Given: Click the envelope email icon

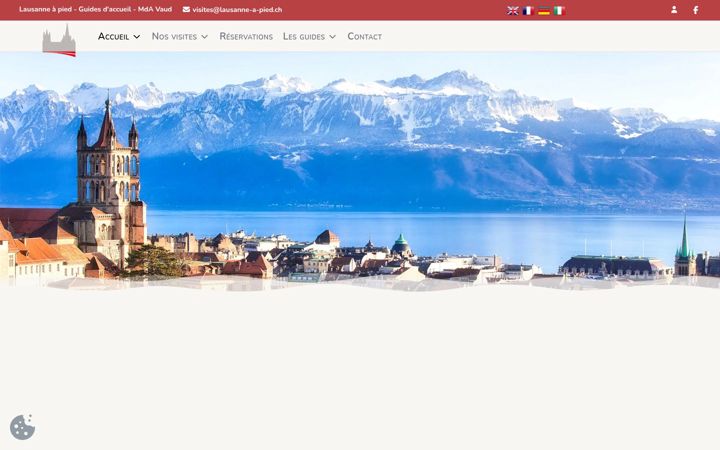Looking at the screenshot, I should [x=186, y=9].
